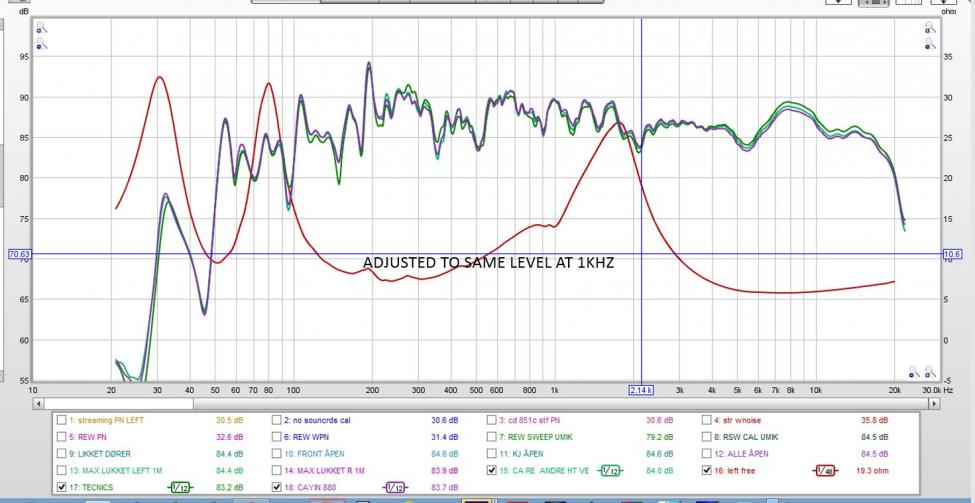Image resolution: width=975 pixels, height=503 pixels.
Task: Click the 31.4 dB value for REW WPN
Action: coord(445,438)
